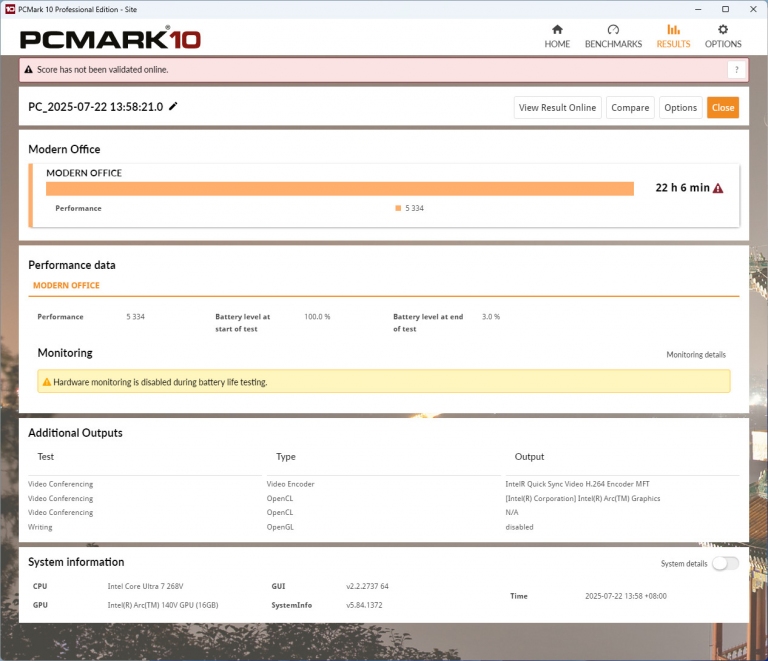
Task: Click the Compare button
Action: pyautogui.click(x=630, y=108)
